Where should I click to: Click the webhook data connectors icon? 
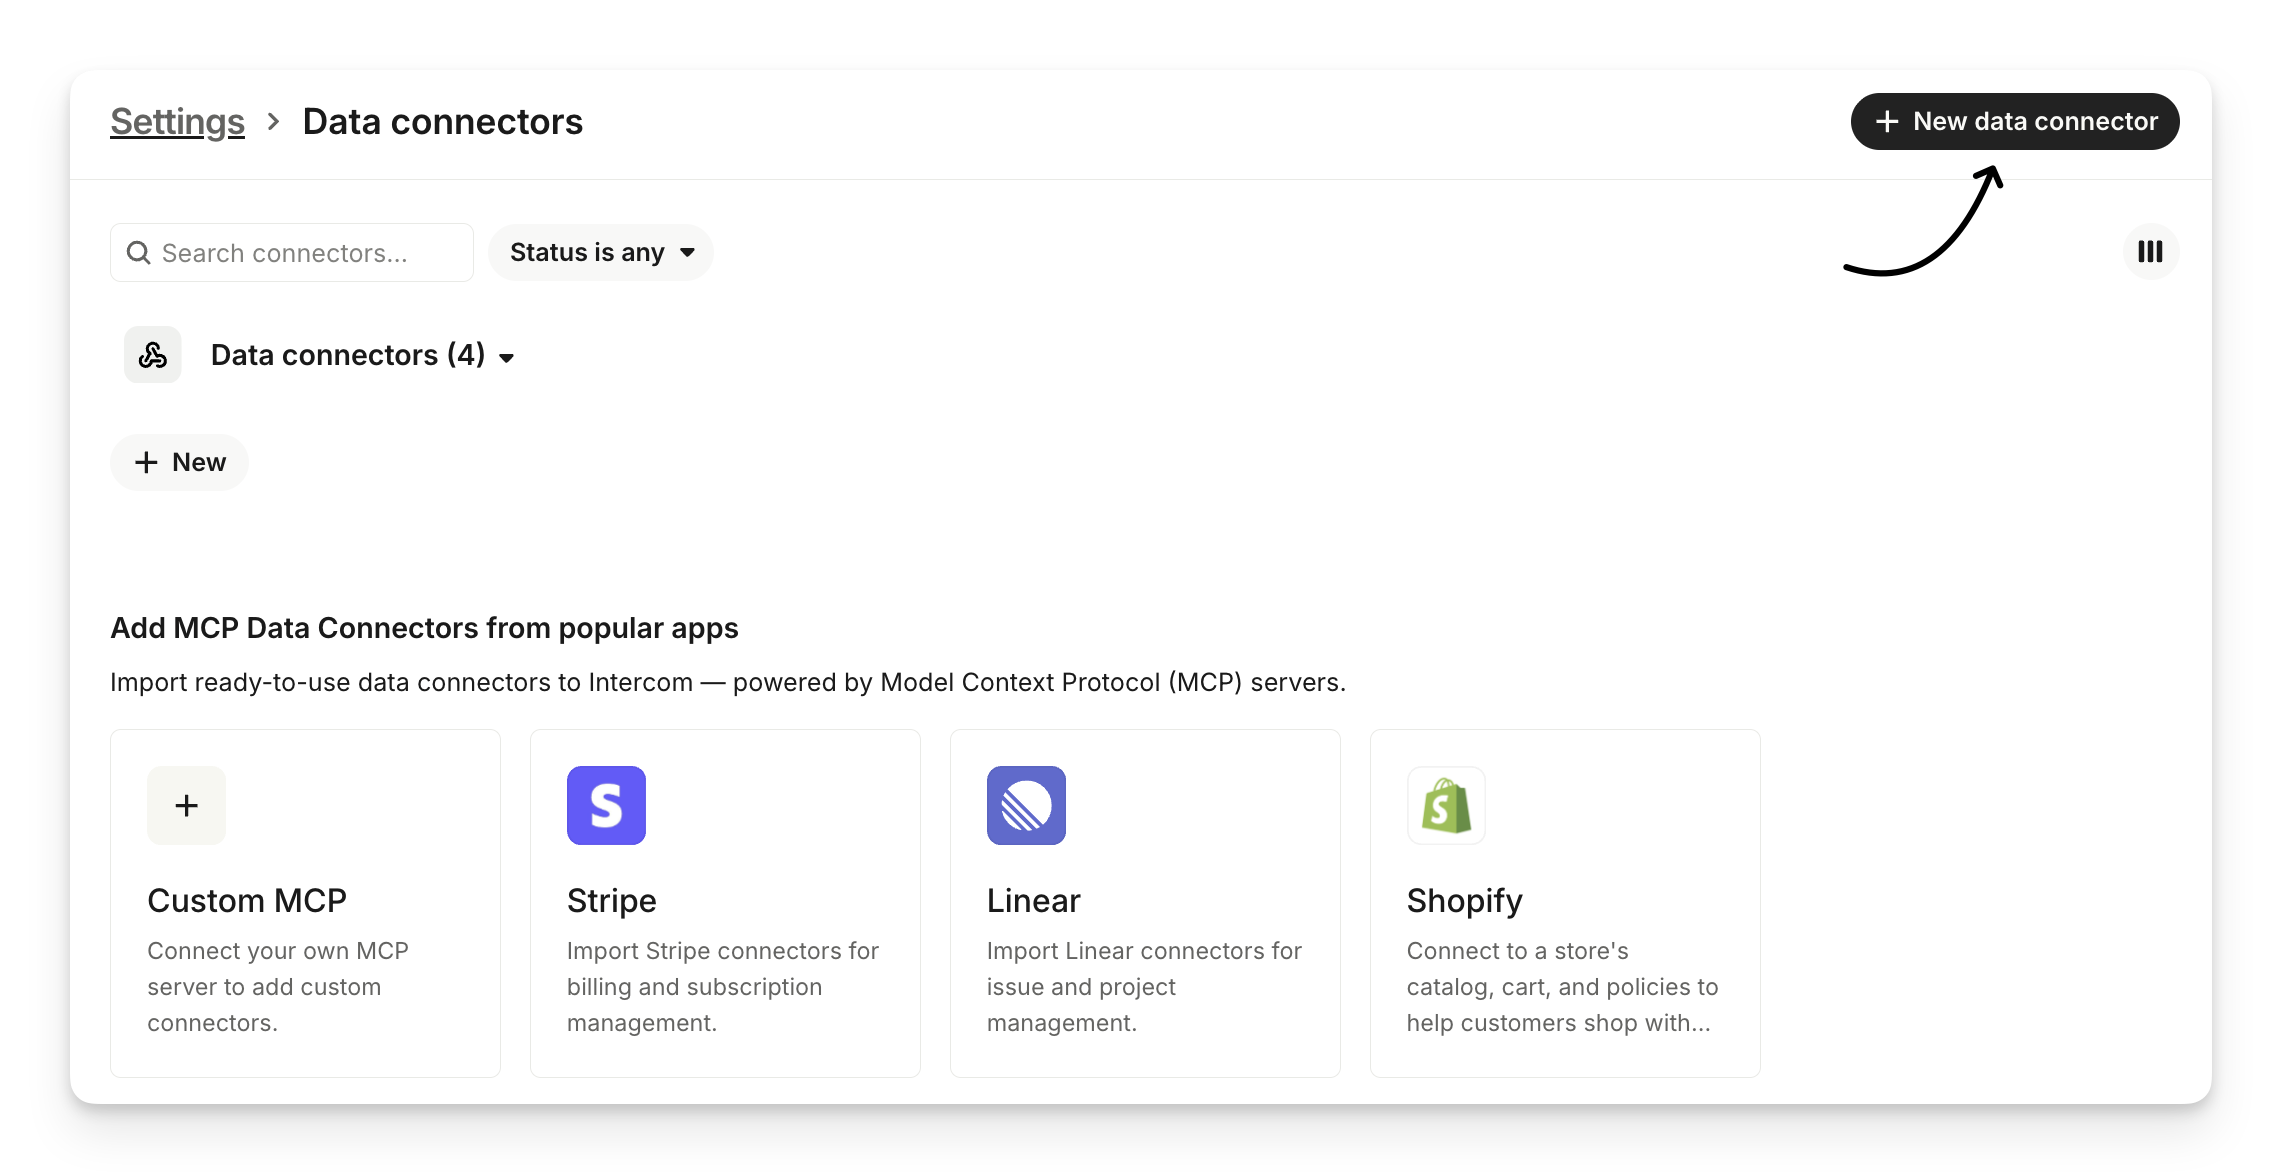tap(153, 355)
